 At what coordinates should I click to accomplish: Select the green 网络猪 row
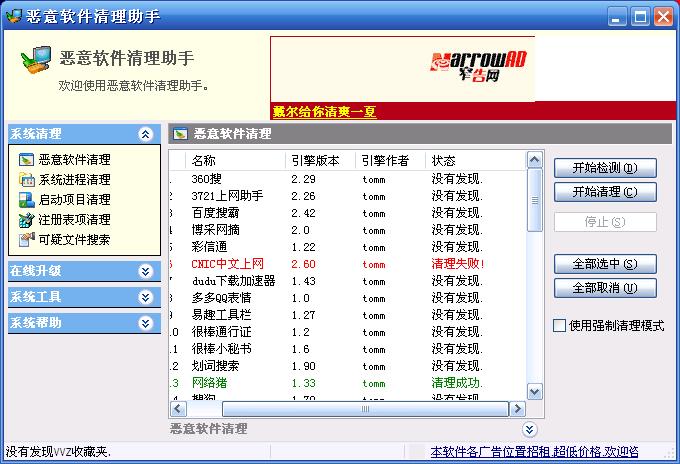[x=347, y=383]
